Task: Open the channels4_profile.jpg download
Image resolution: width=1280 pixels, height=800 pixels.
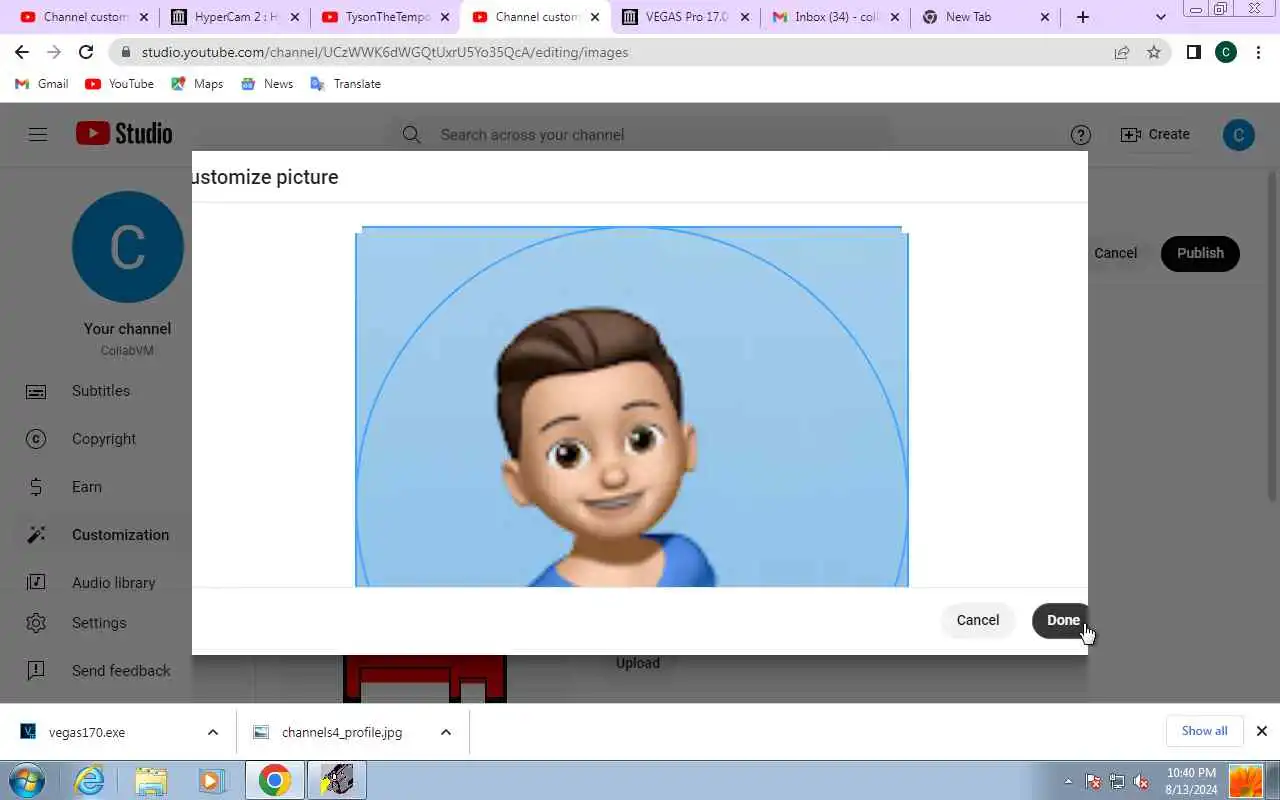Action: (341, 732)
